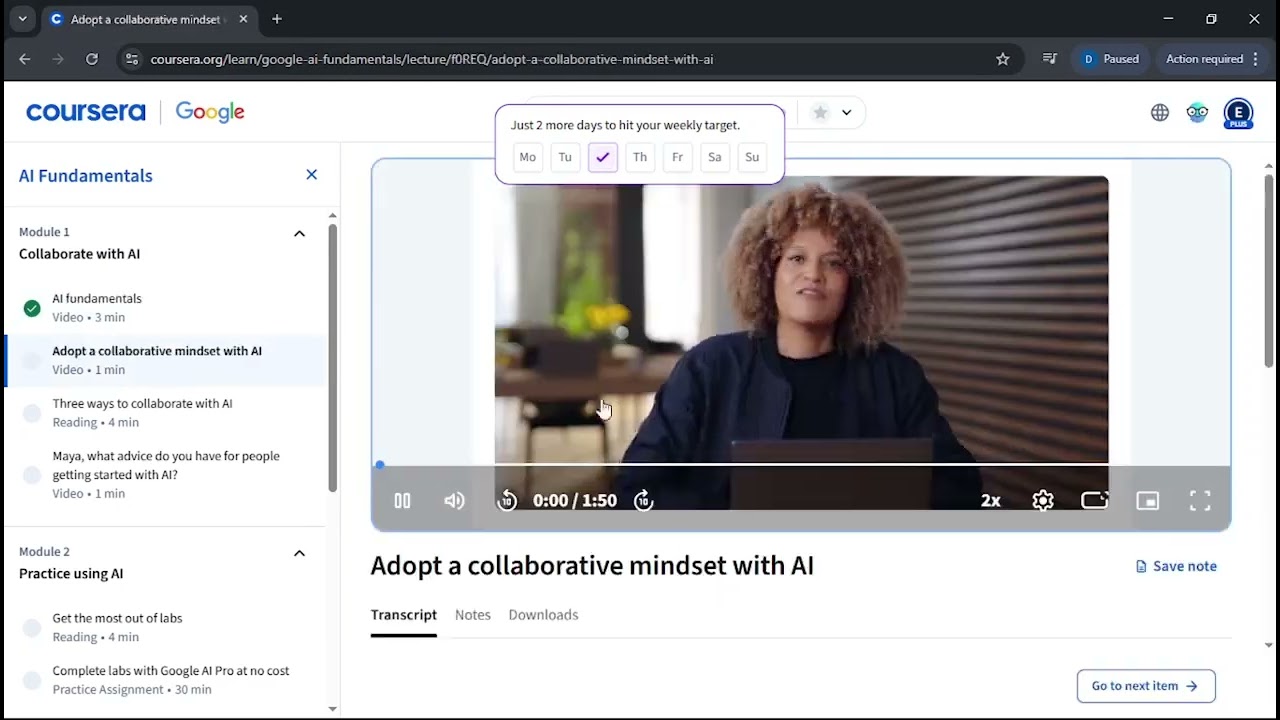Select Friday in weekly target
The height and width of the screenshot is (720, 1280).
(x=677, y=157)
